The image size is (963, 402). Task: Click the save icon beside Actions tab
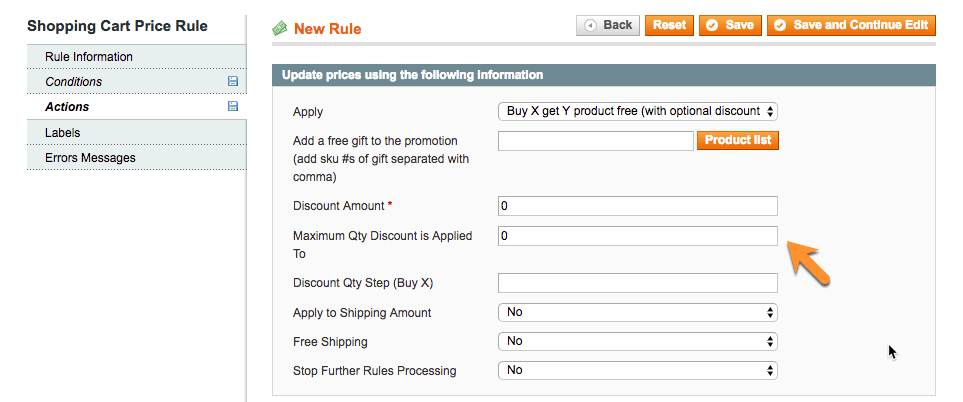click(x=233, y=107)
